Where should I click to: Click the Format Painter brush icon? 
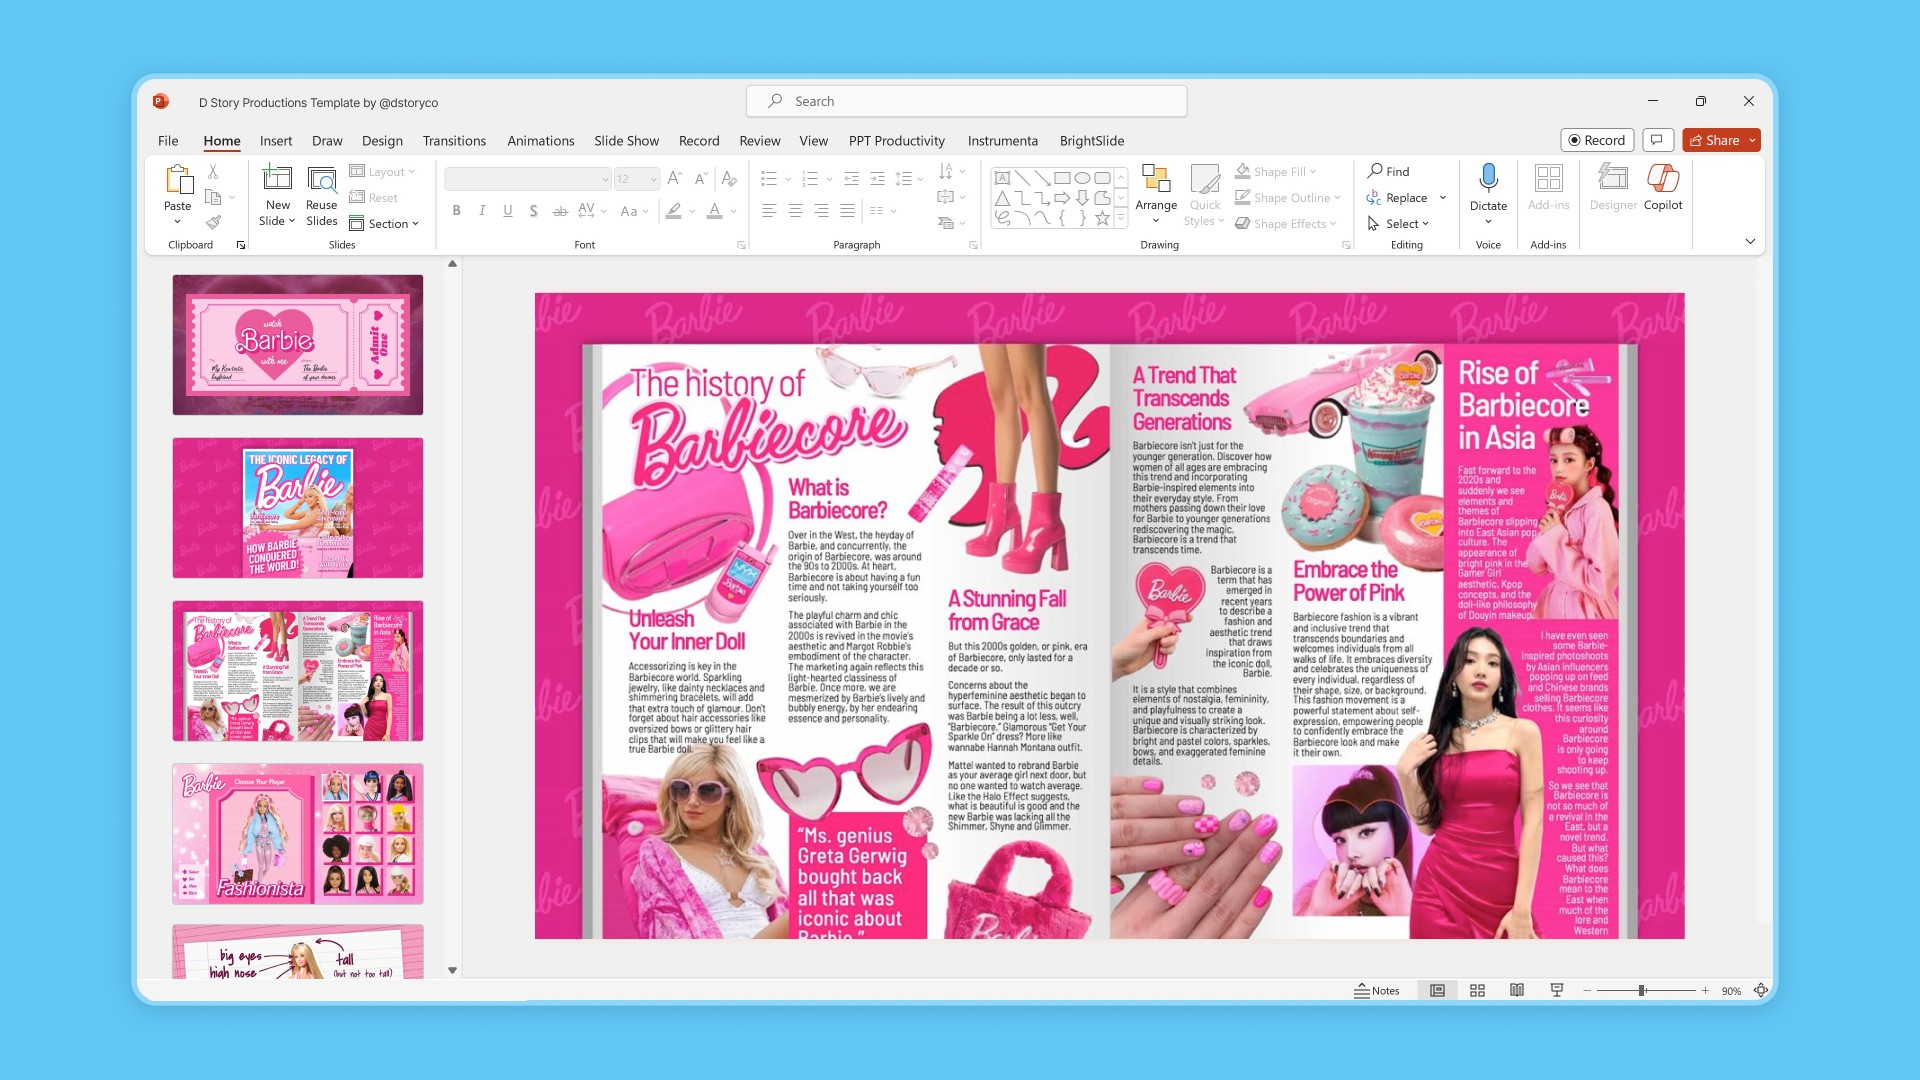tap(213, 222)
